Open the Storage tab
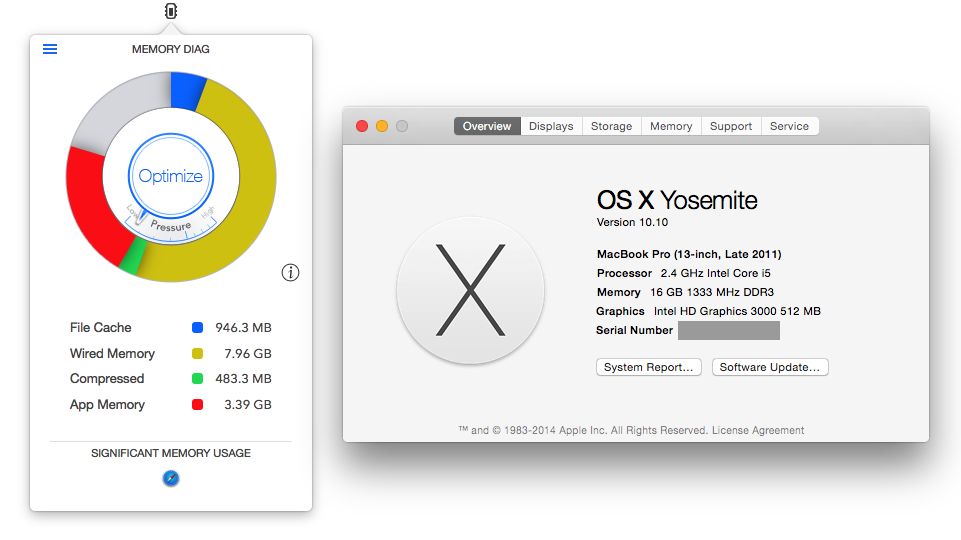 [x=612, y=126]
